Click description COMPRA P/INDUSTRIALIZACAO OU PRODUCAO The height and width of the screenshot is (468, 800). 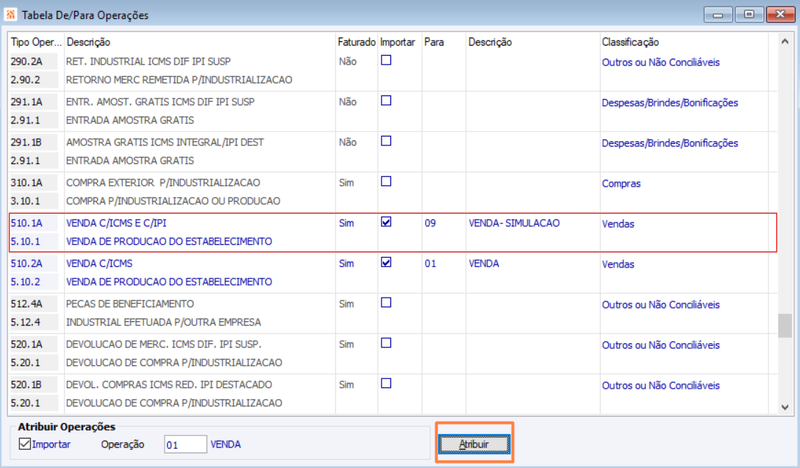(x=173, y=201)
